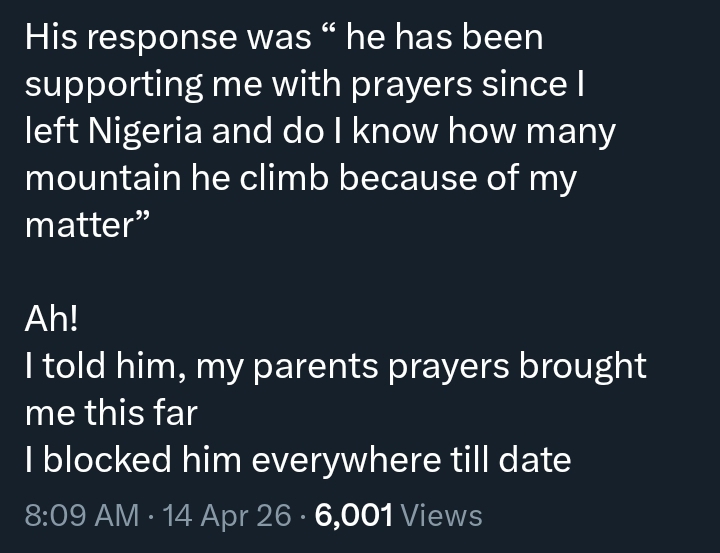The height and width of the screenshot is (553, 720).
Task: Click the word matter before the closing quote
Action: pos(74,225)
